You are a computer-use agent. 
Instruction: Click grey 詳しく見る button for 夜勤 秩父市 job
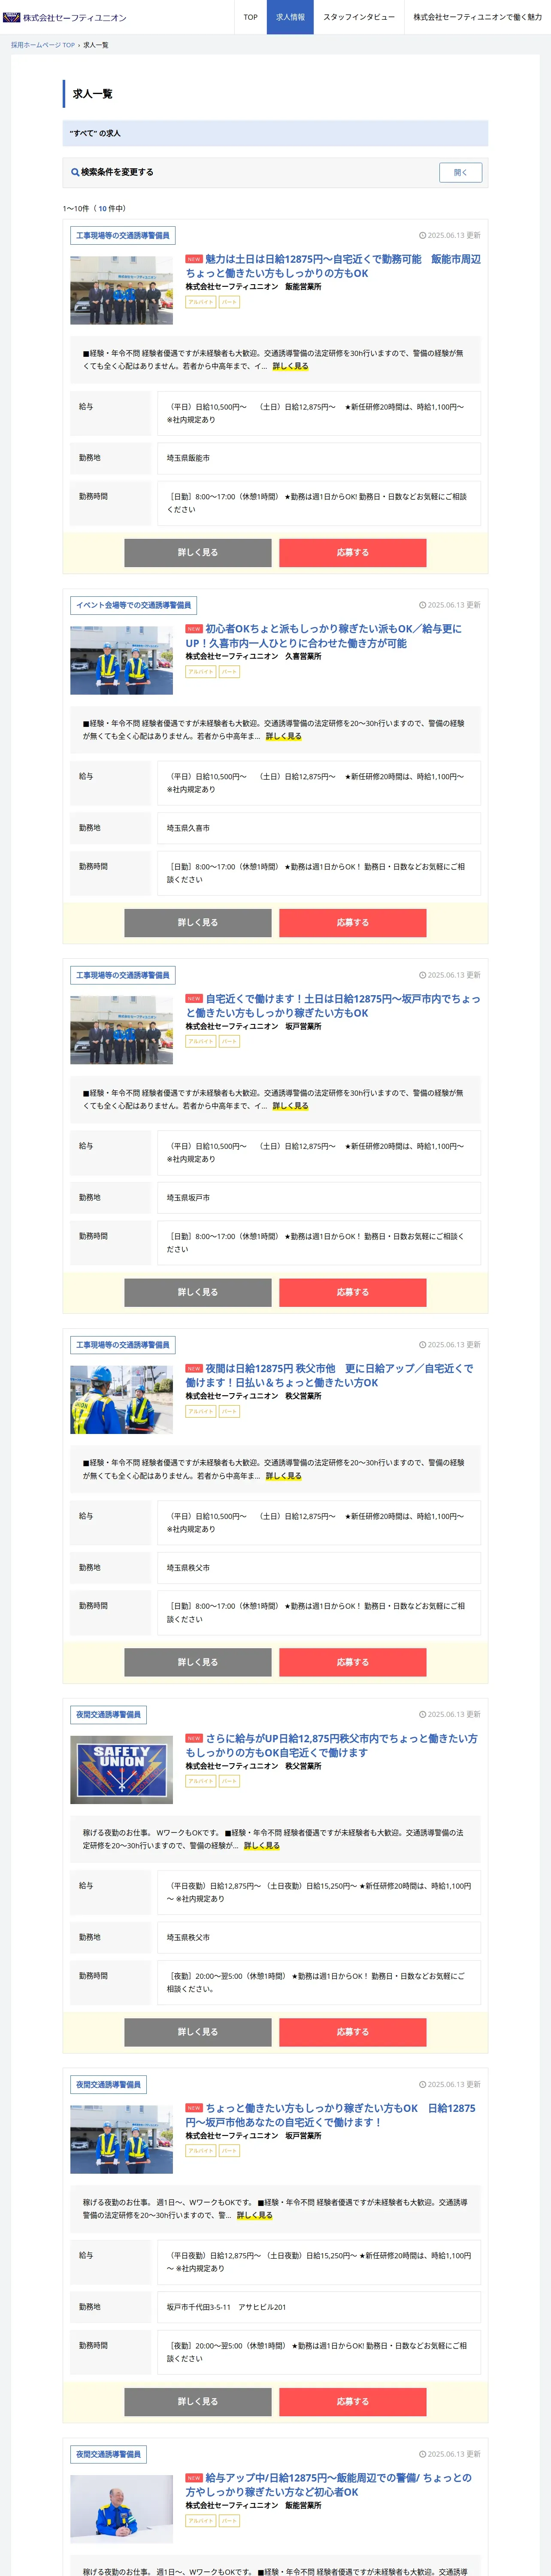pyautogui.click(x=198, y=2032)
